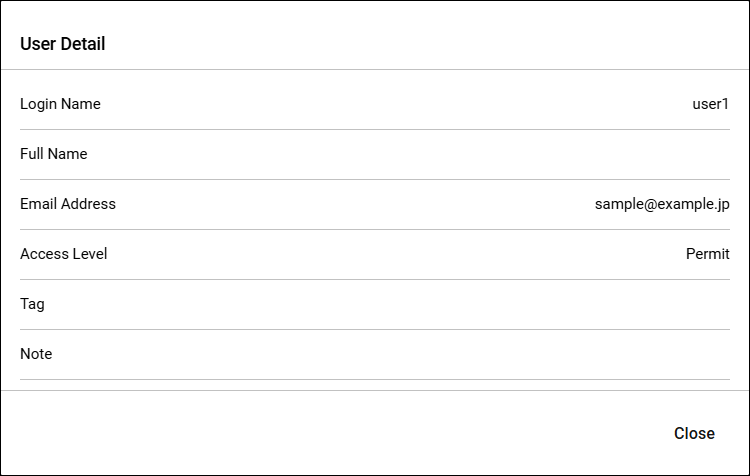Click the Close button
The width and height of the screenshot is (750, 476).
pyautogui.click(x=694, y=433)
